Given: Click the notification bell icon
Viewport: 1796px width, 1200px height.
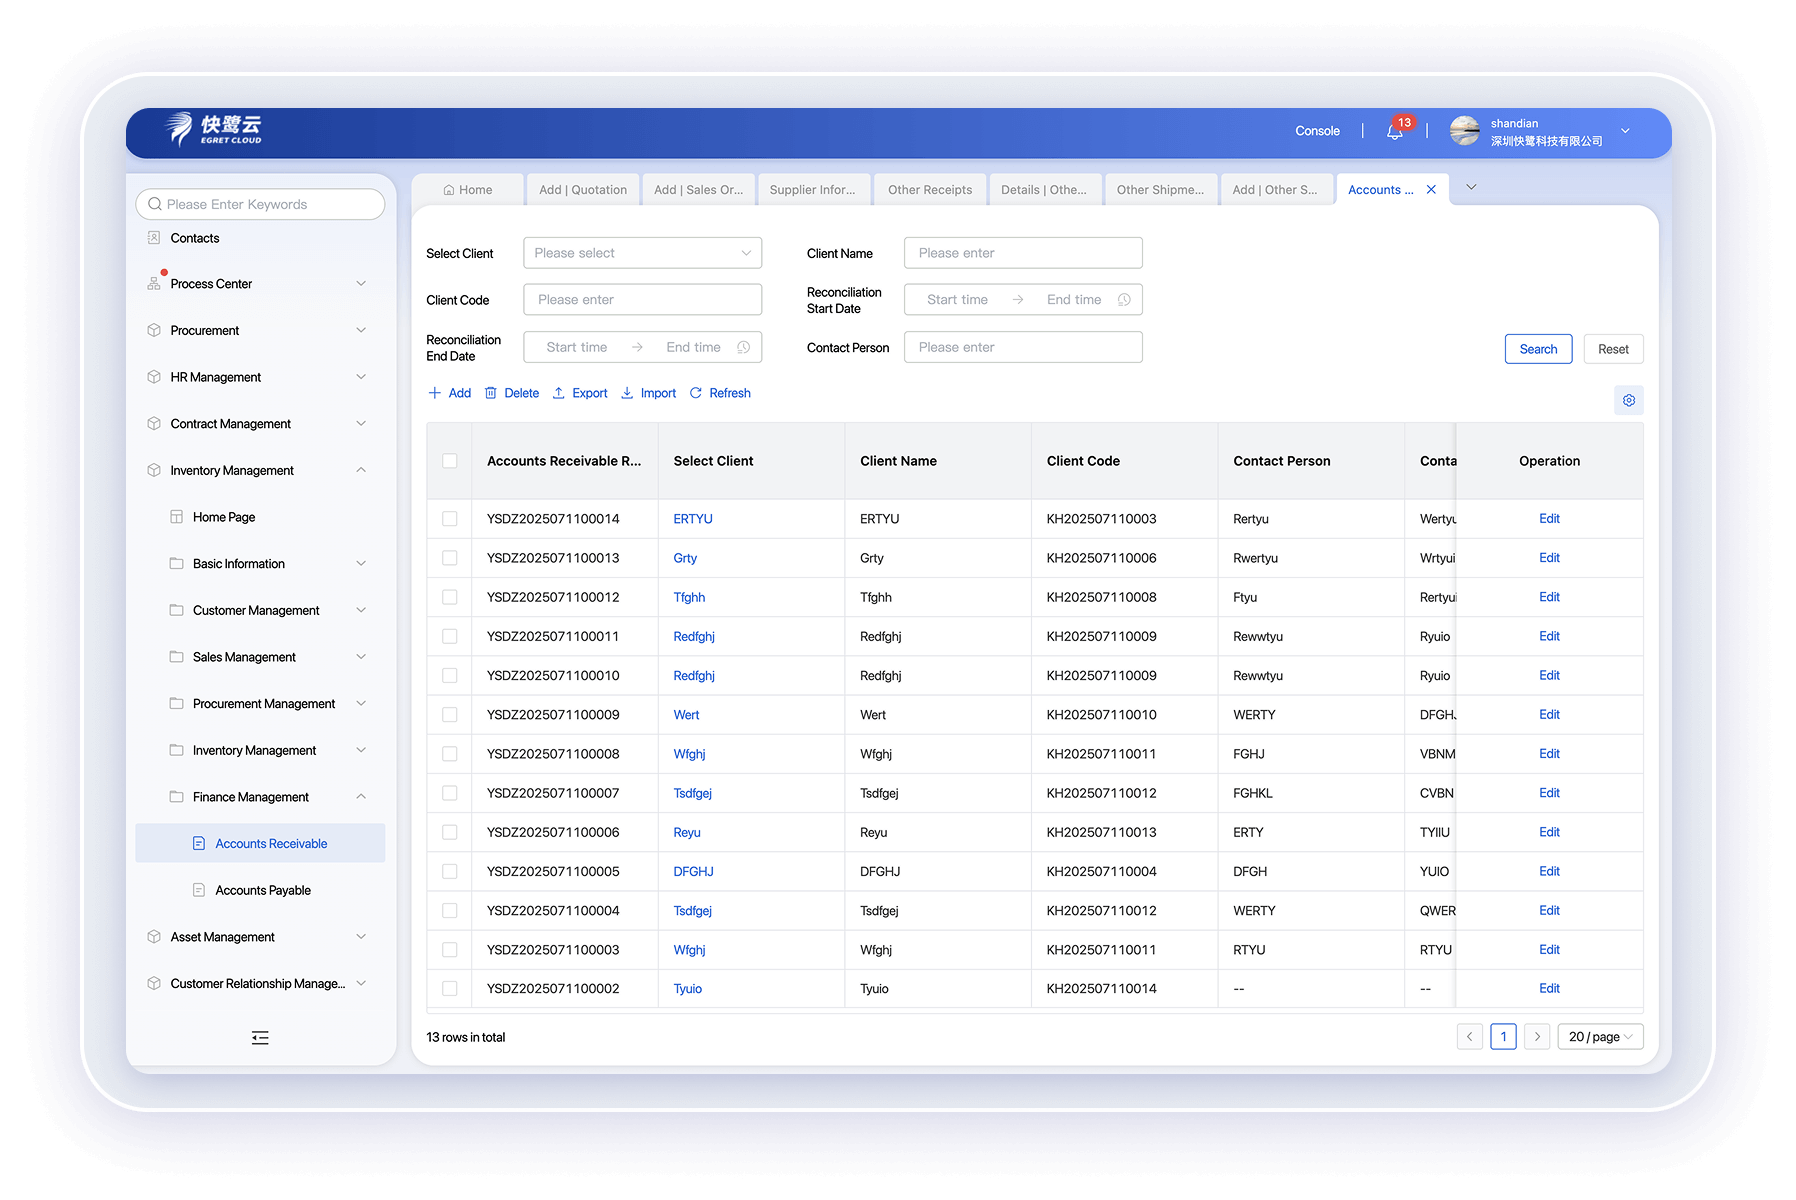Looking at the screenshot, I should (1394, 131).
